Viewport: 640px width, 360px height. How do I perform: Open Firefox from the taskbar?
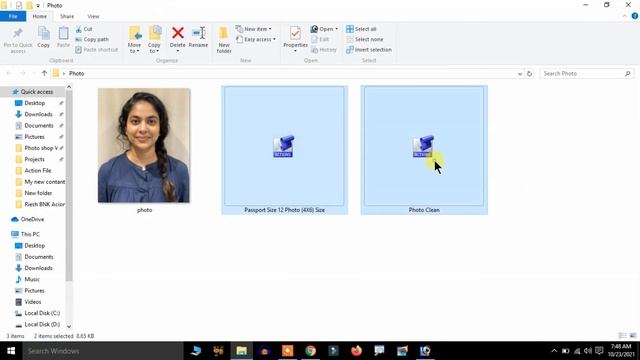tap(356, 351)
